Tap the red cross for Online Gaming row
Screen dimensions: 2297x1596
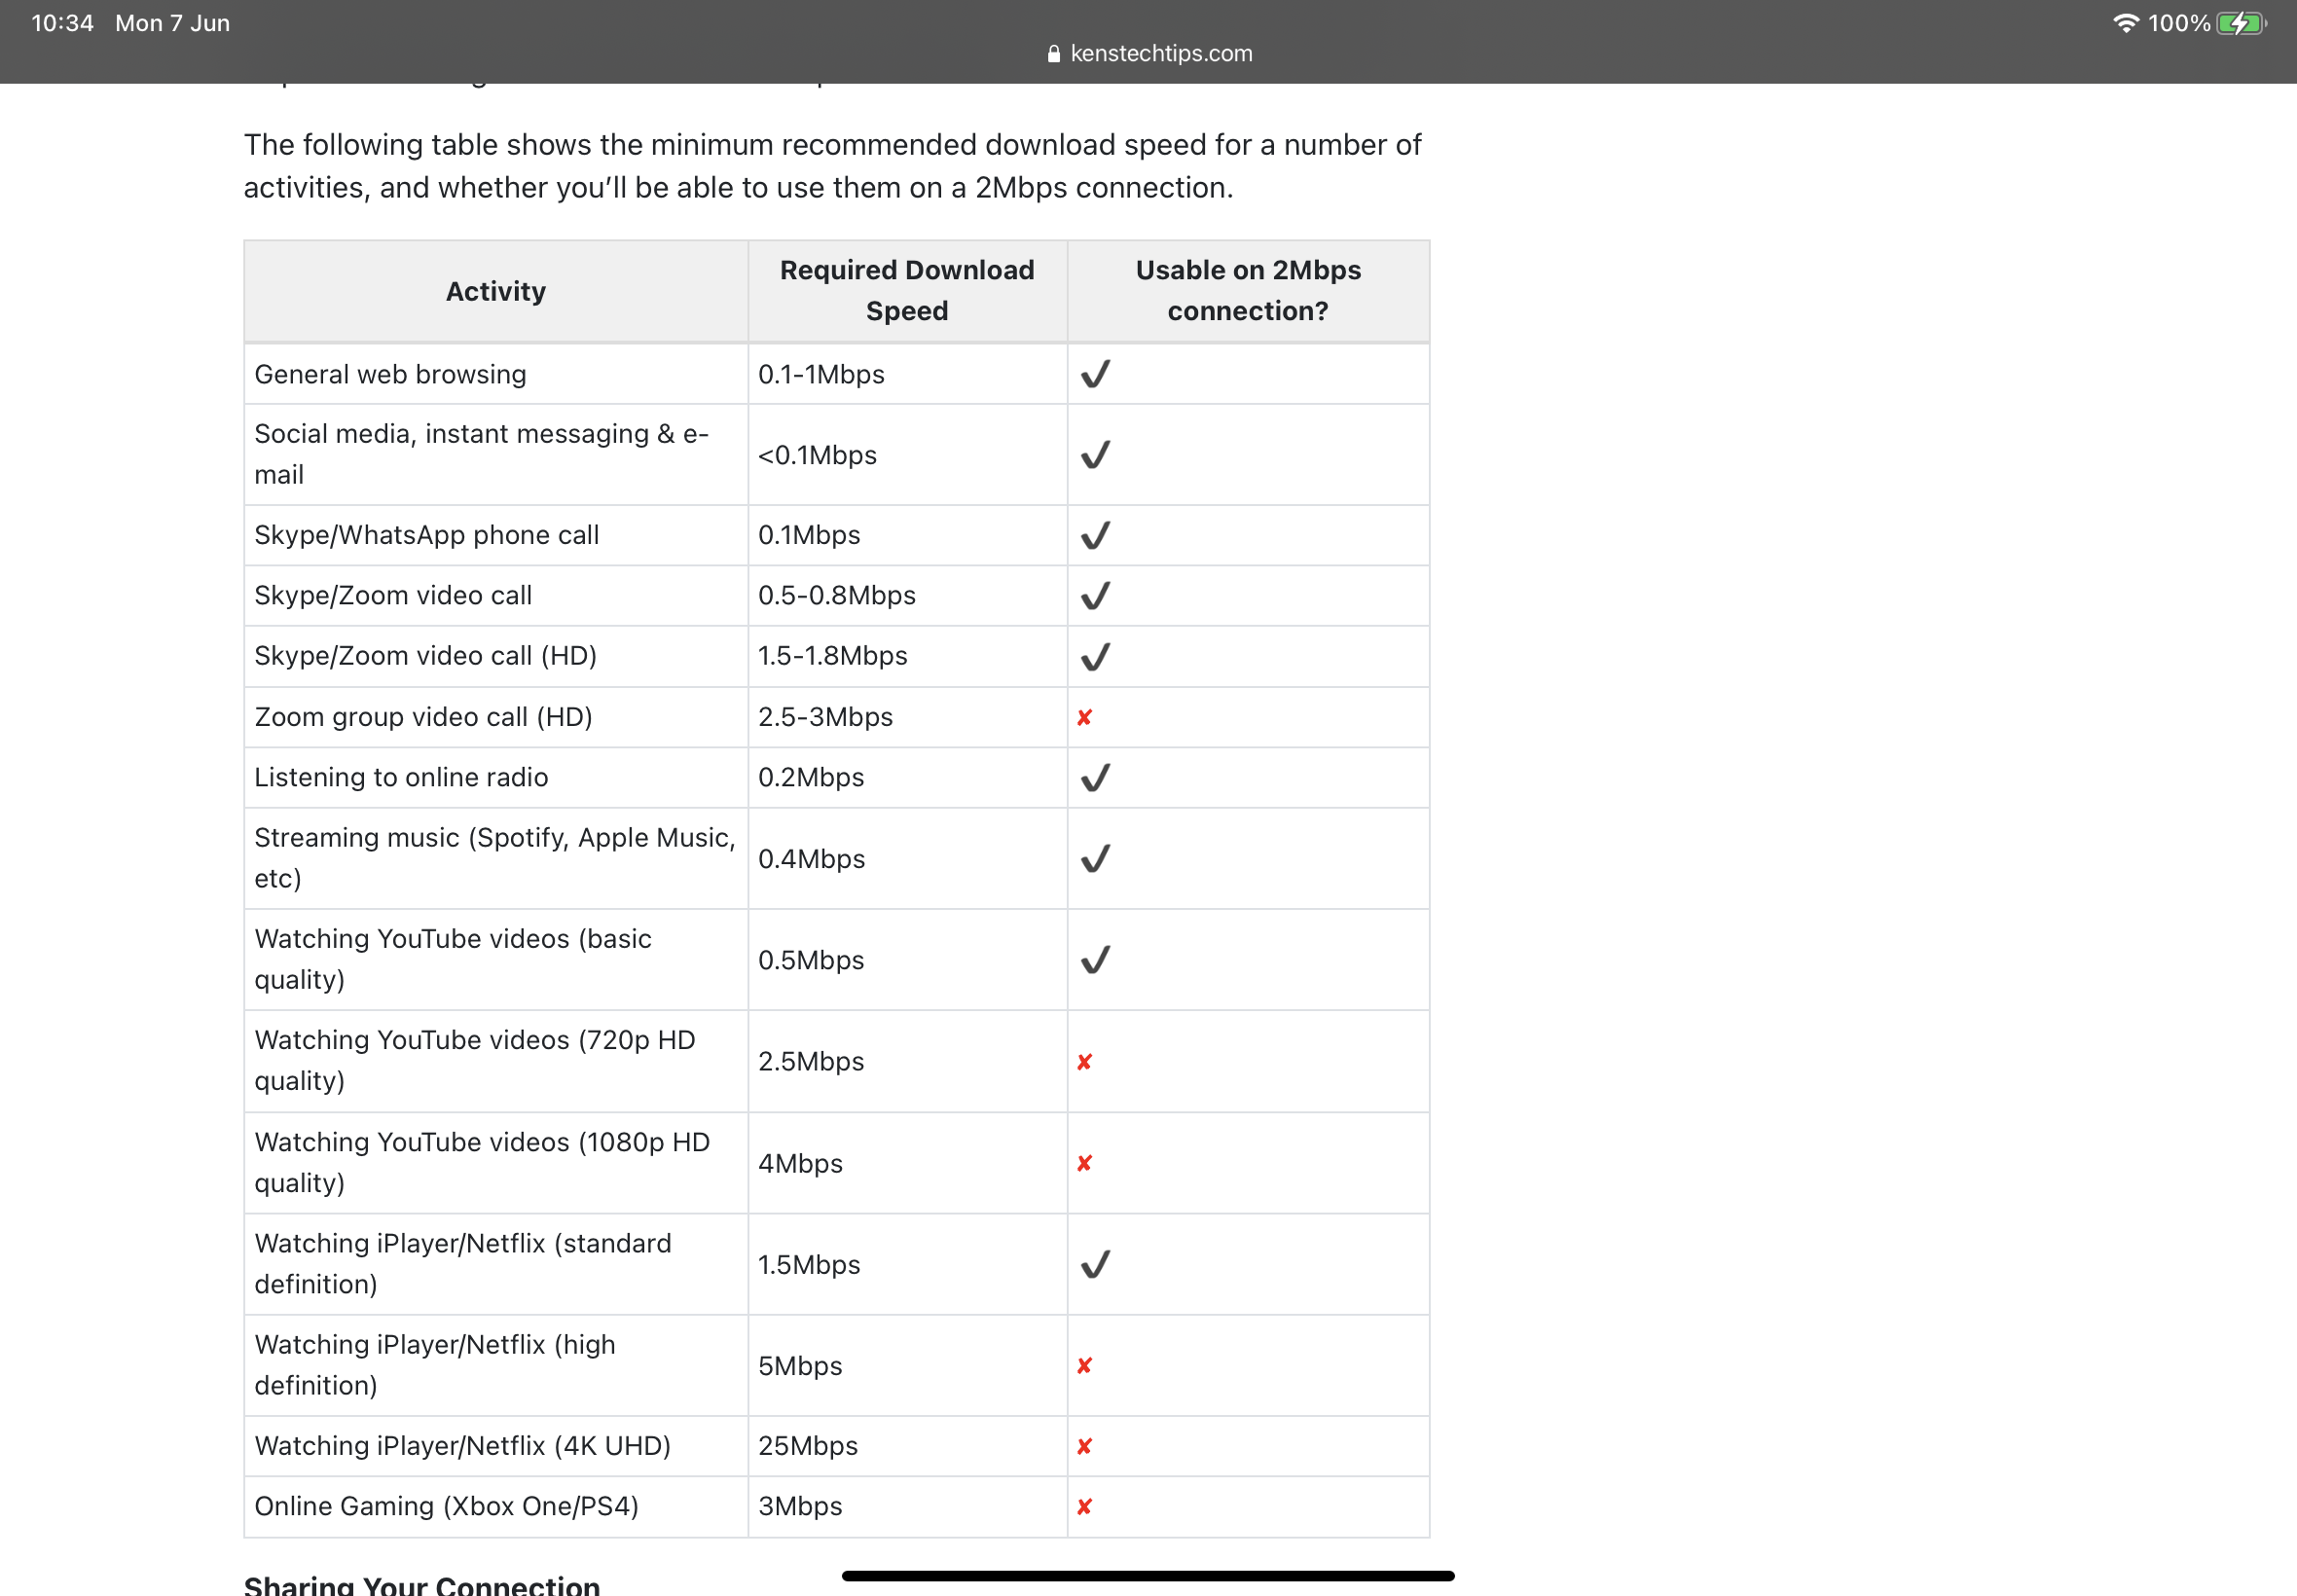click(1084, 1506)
